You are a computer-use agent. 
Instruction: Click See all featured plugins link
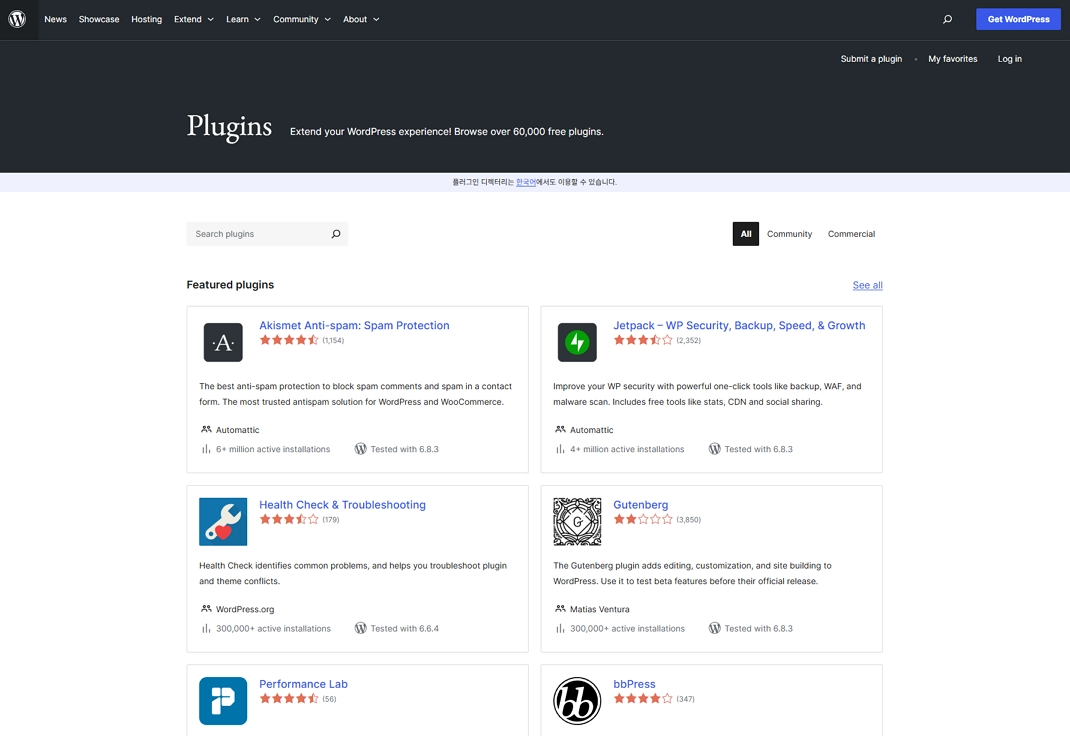[x=867, y=285]
